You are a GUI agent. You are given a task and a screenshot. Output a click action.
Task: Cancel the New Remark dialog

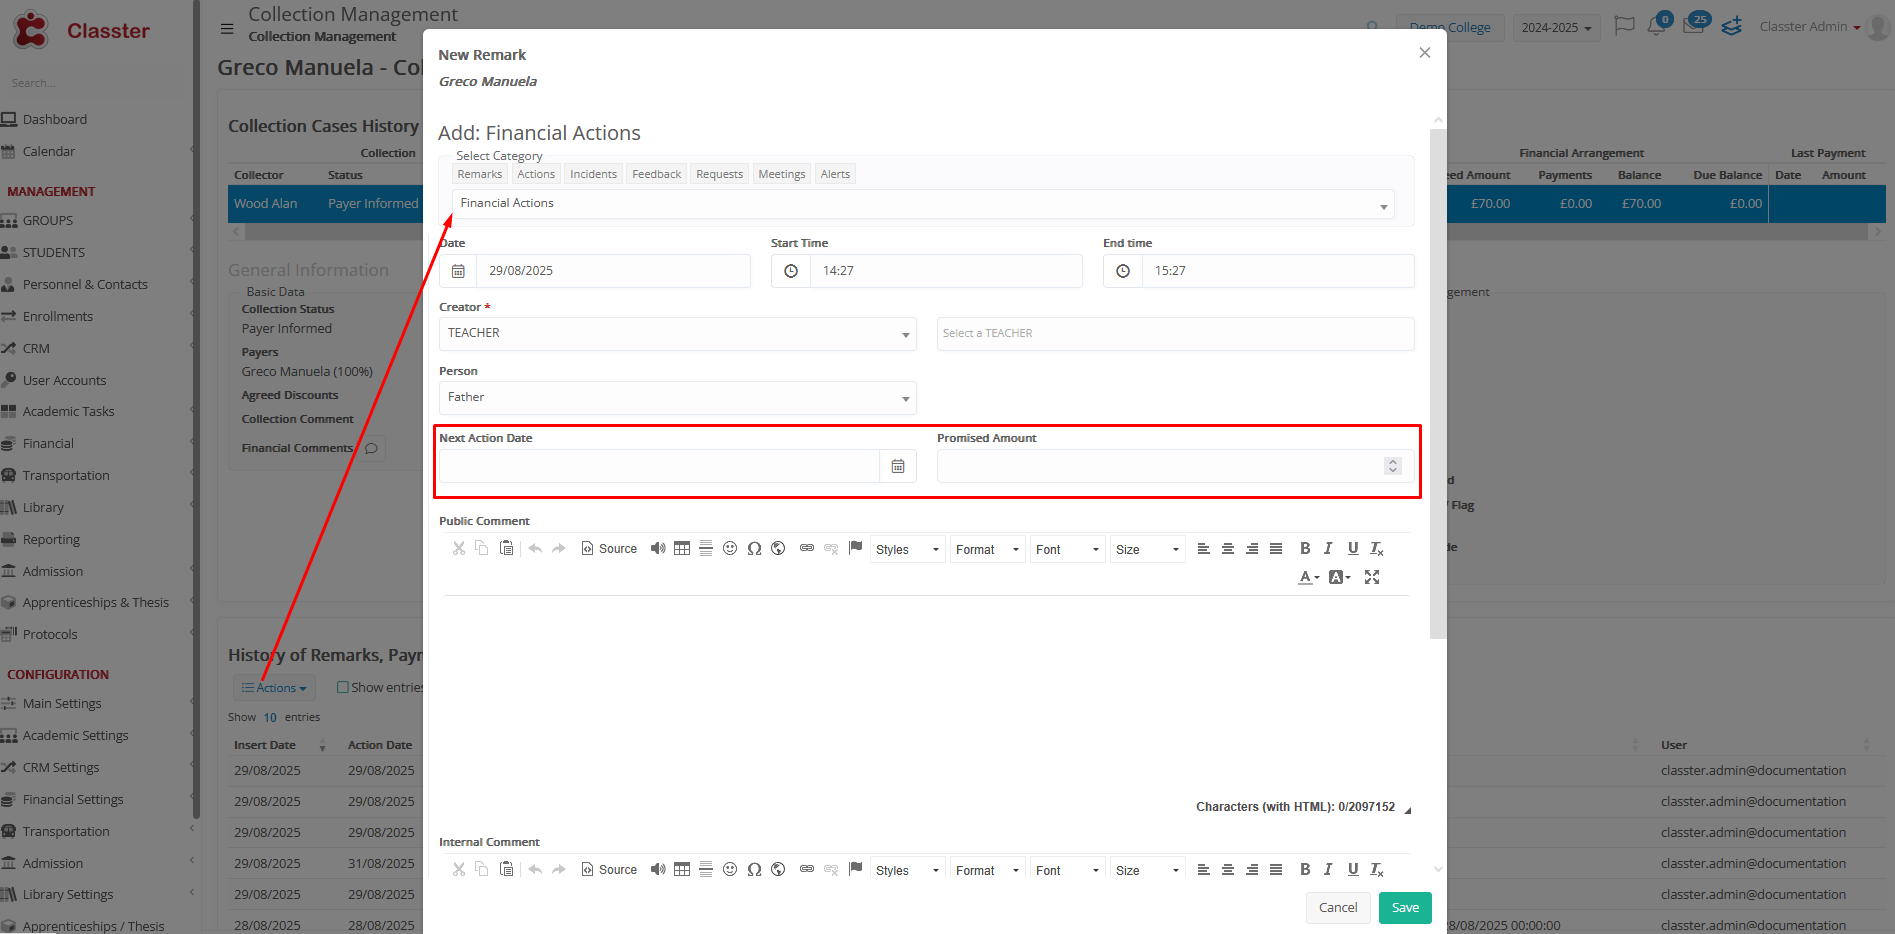tap(1337, 908)
